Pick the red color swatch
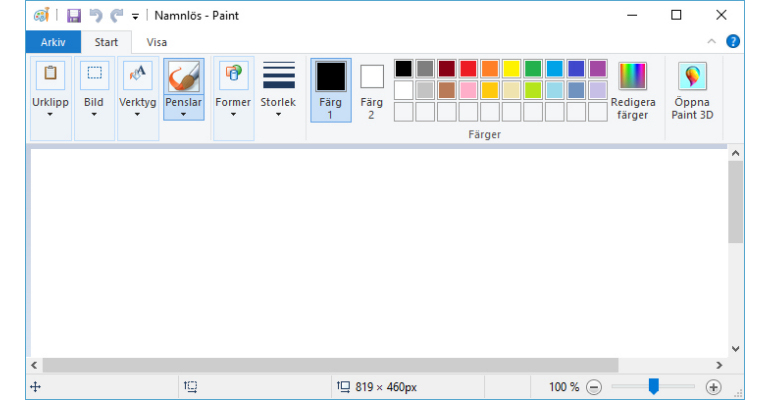The height and width of the screenshot is (400, 770). [468, 69]
